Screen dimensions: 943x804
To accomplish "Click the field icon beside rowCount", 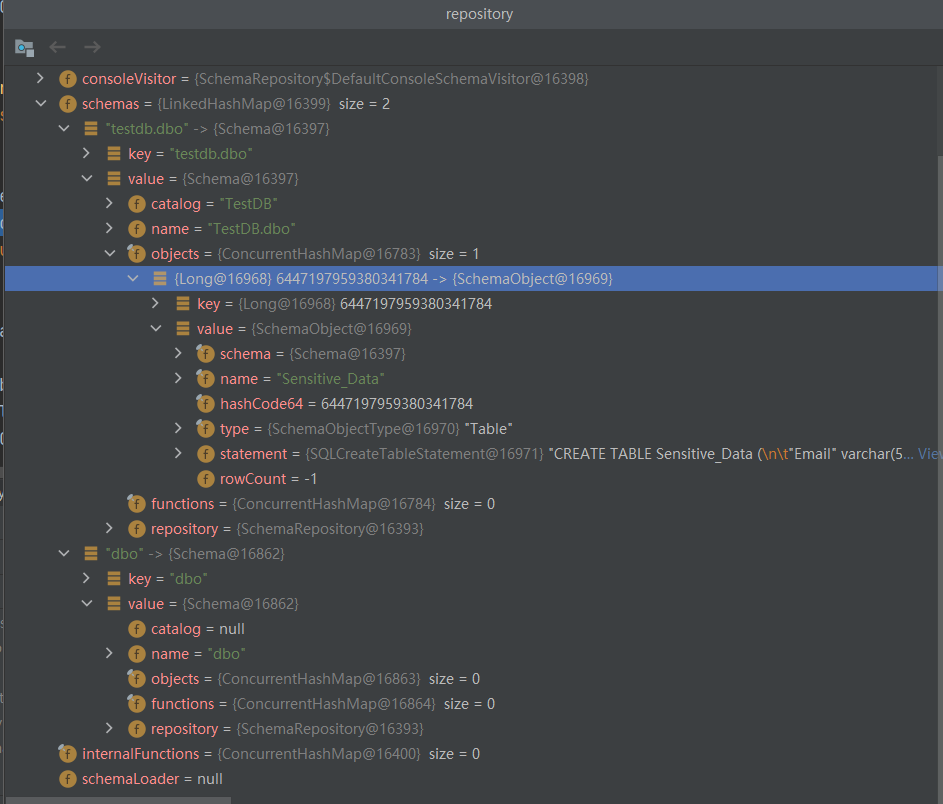I will (x=205, y=478).
